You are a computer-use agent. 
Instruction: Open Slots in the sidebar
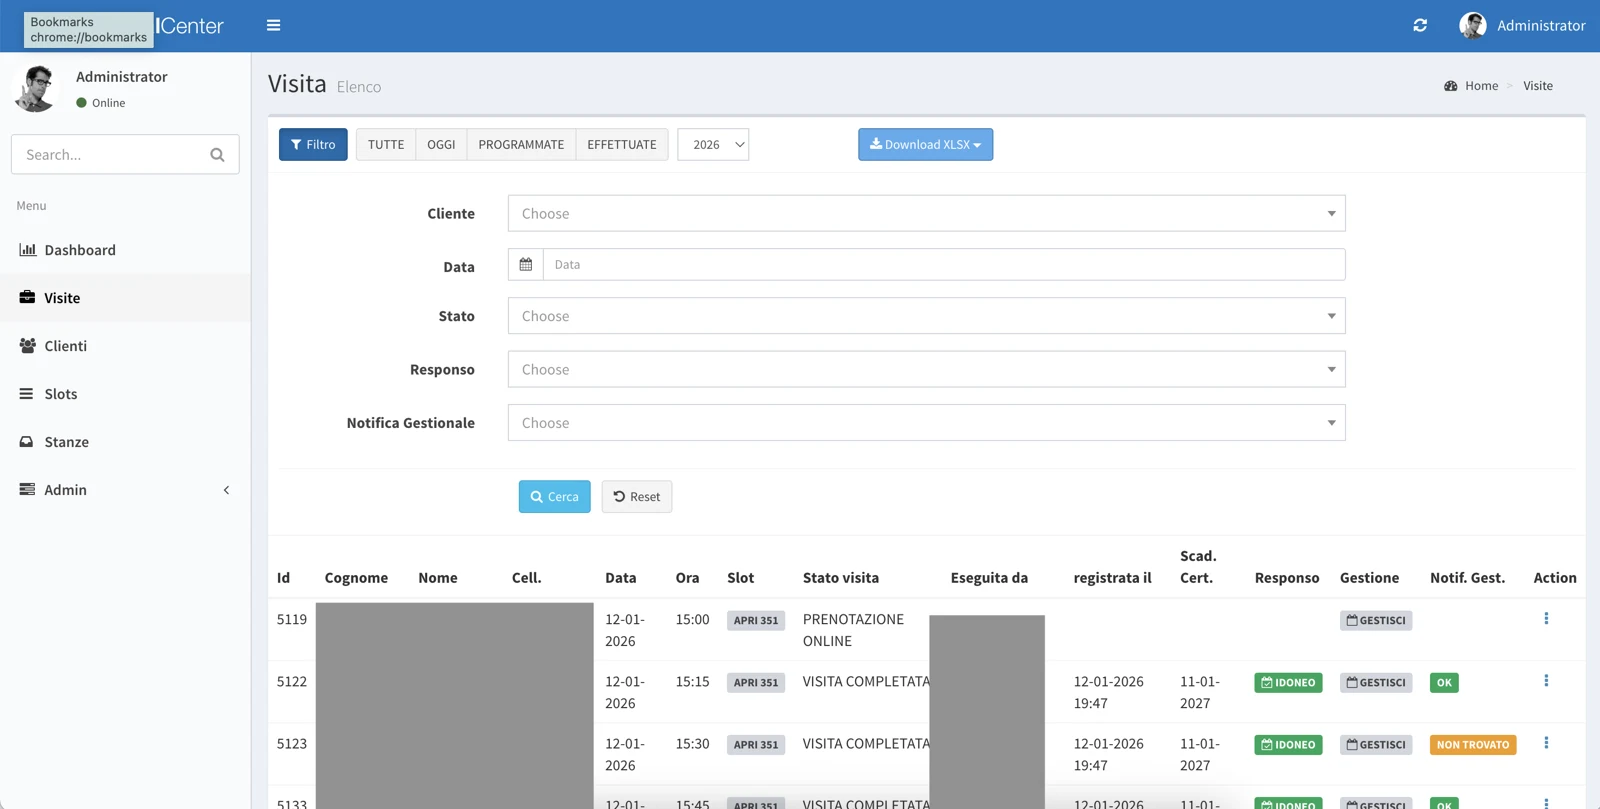pos(125,394)
